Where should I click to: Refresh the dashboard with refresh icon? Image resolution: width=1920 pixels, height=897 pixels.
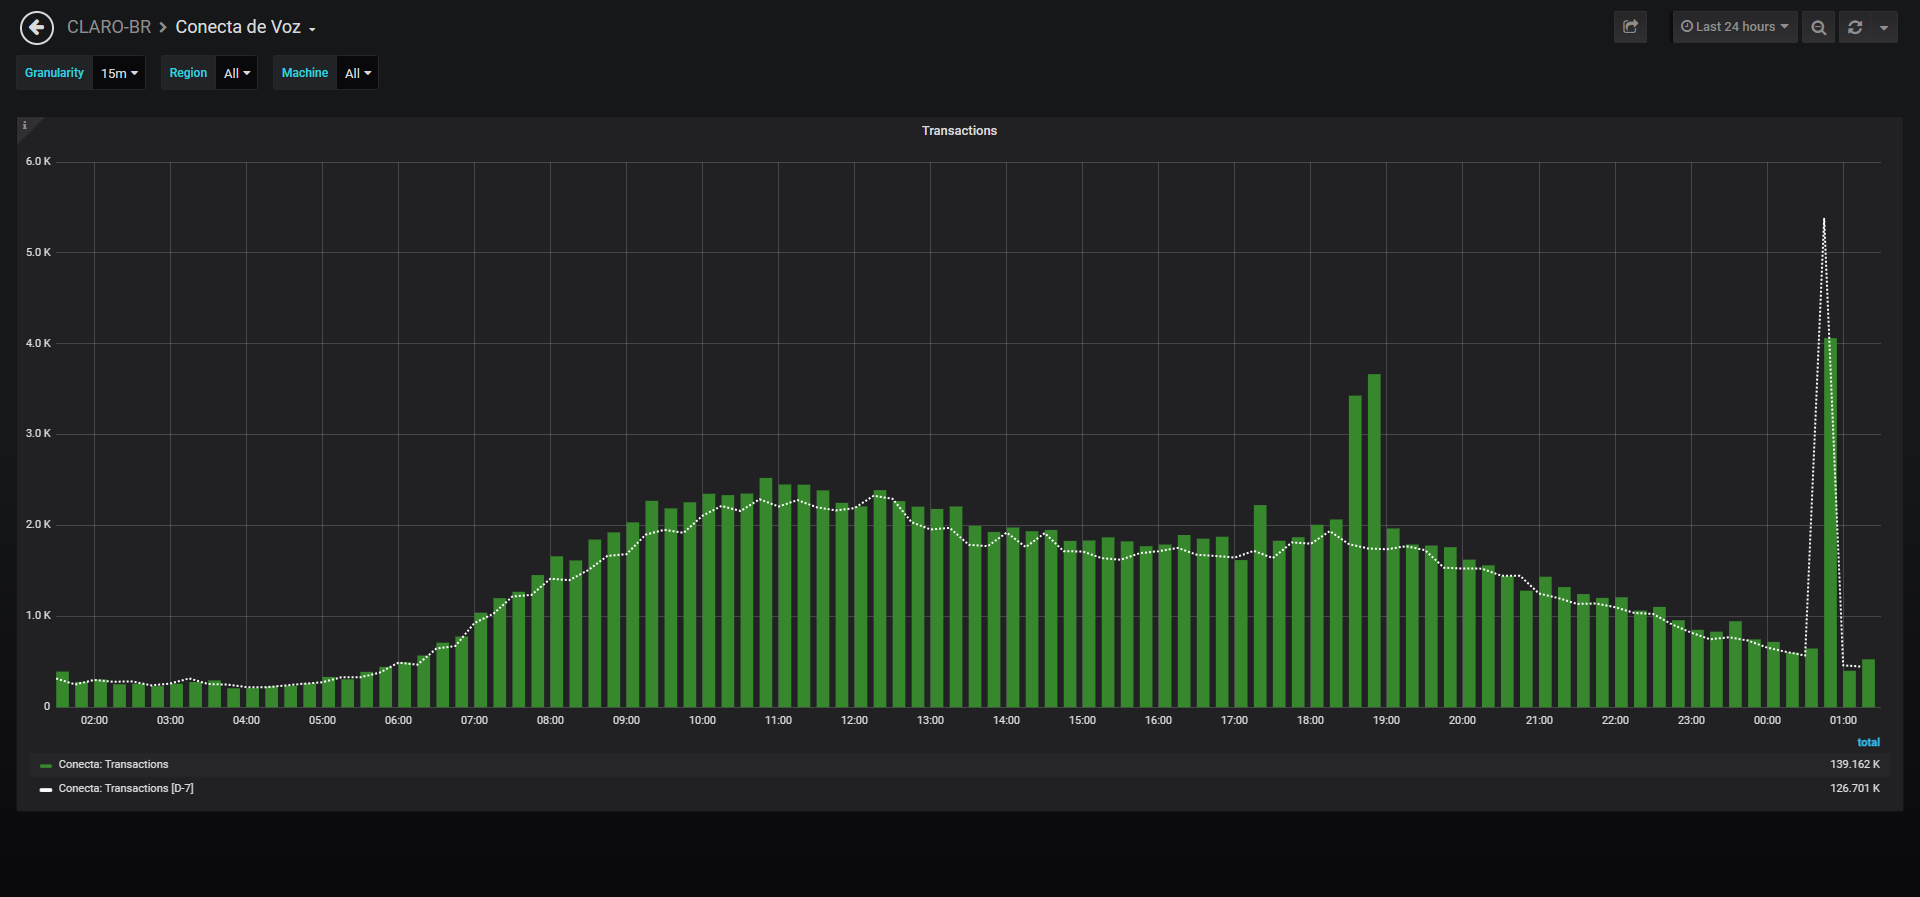(1855, 27)
